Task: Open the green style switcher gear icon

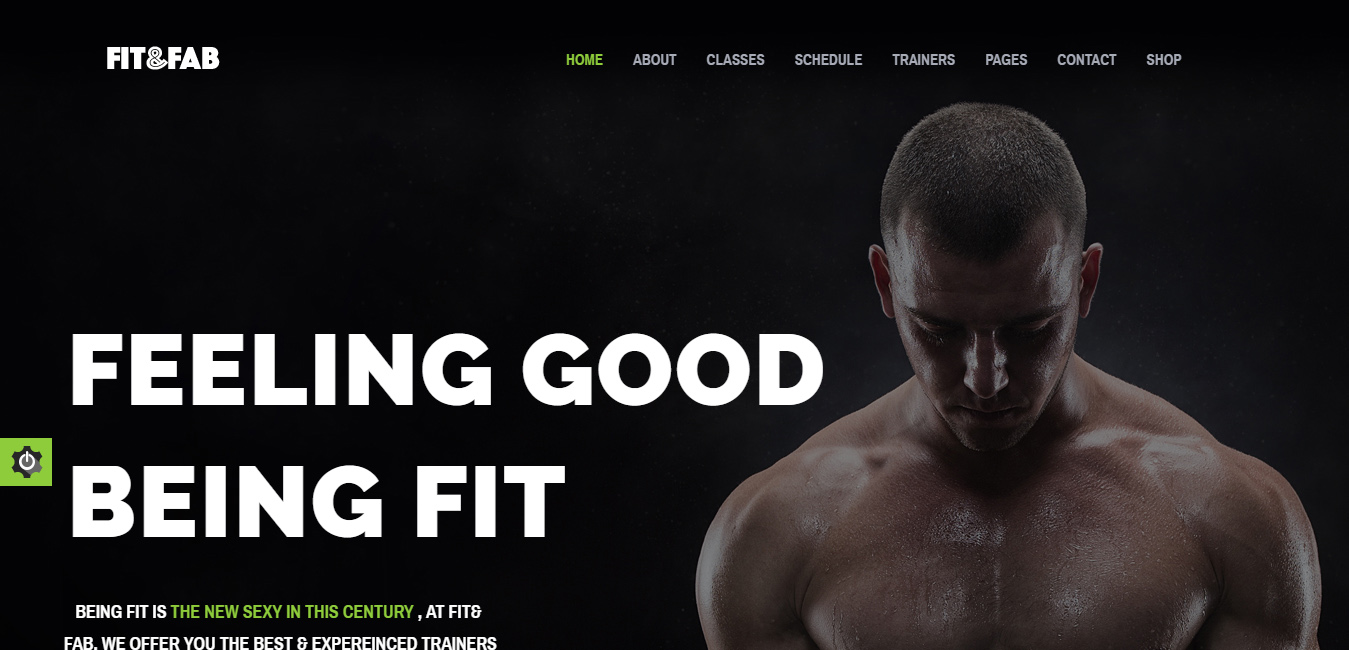Action: (x=26, y=462)
